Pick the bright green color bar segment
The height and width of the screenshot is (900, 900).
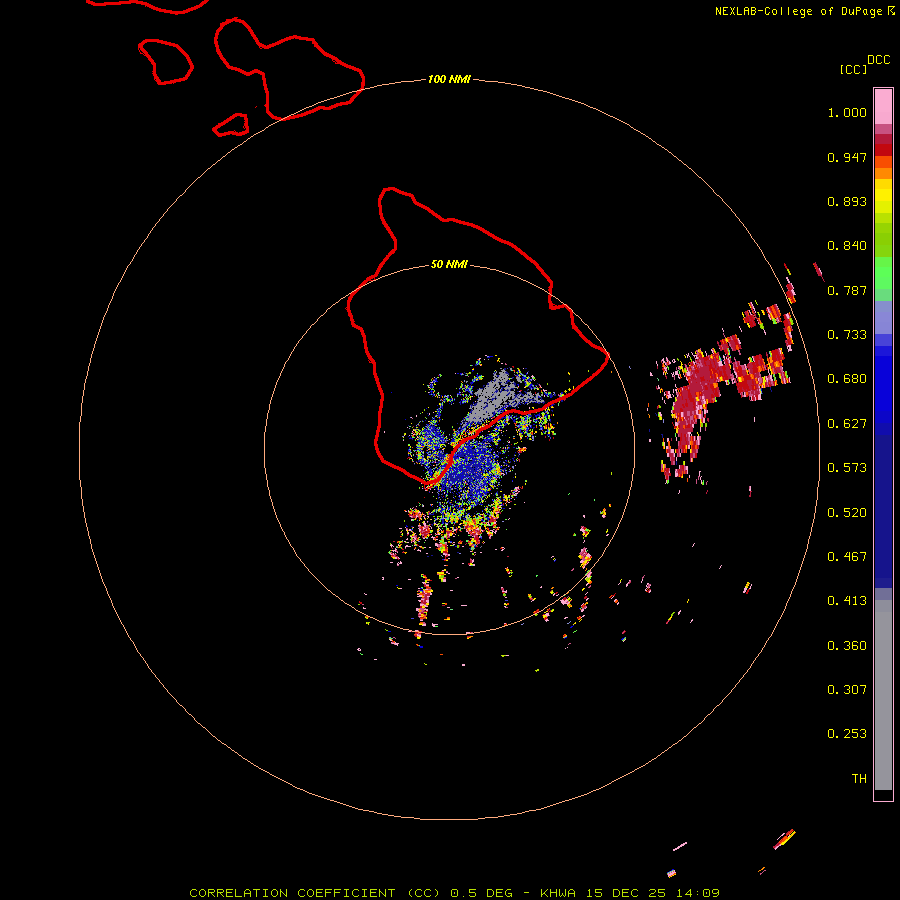point(883,273)
